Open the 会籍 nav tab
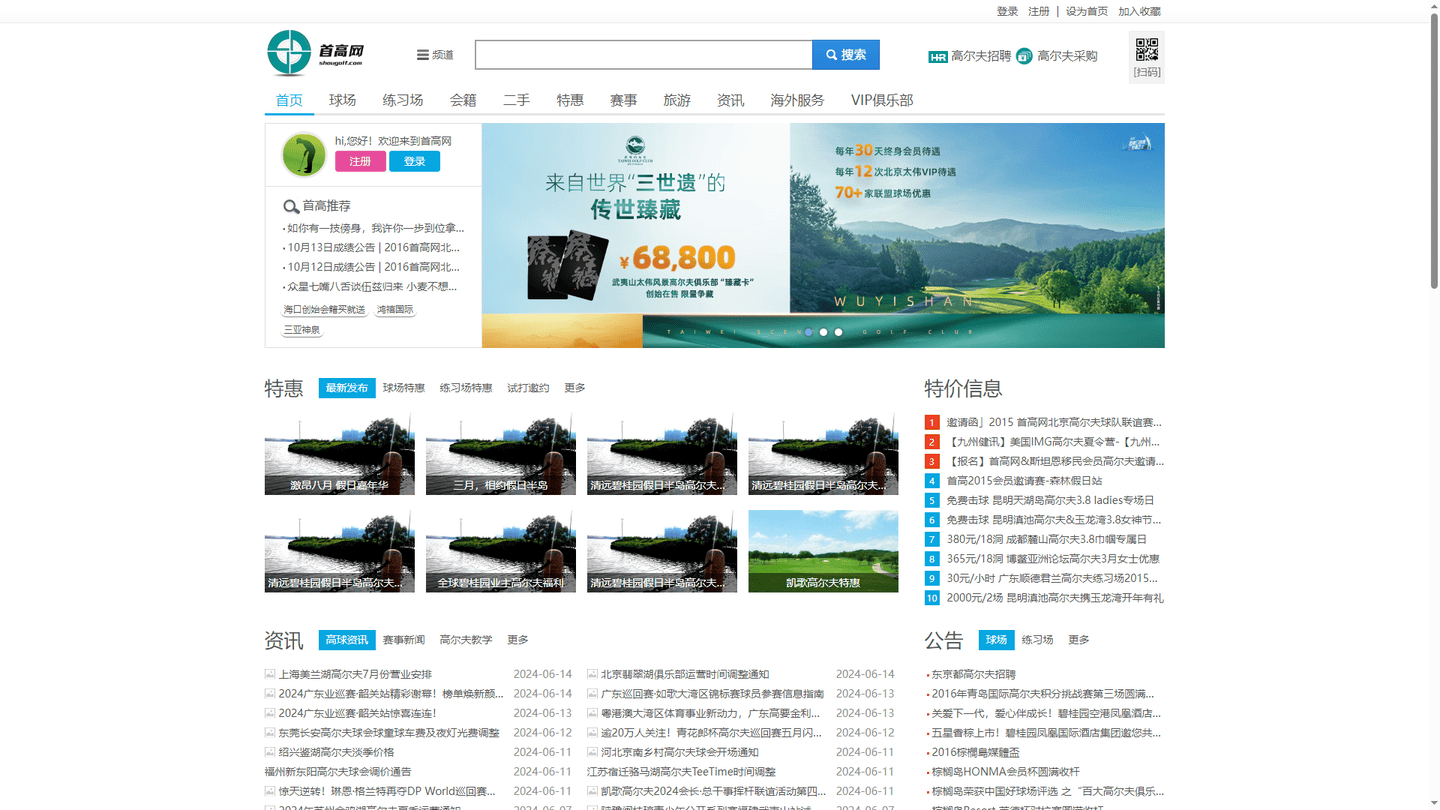1440x810 pixels. pos(463,100)
